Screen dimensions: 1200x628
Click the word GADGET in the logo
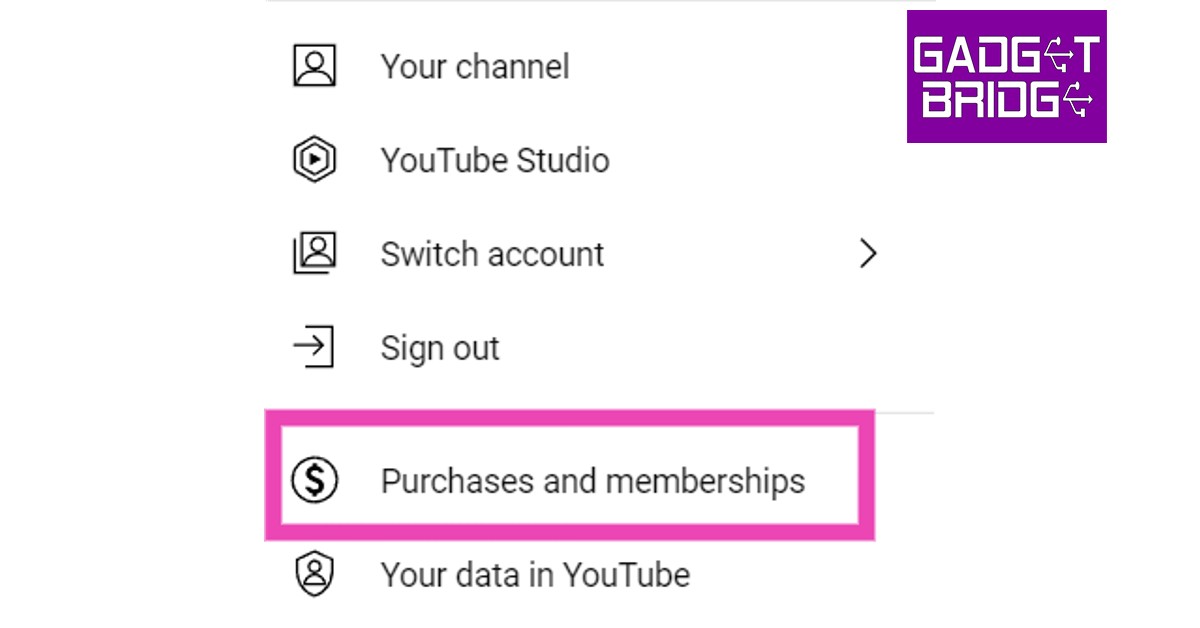pyautogui.click(x=1006, y=56)
